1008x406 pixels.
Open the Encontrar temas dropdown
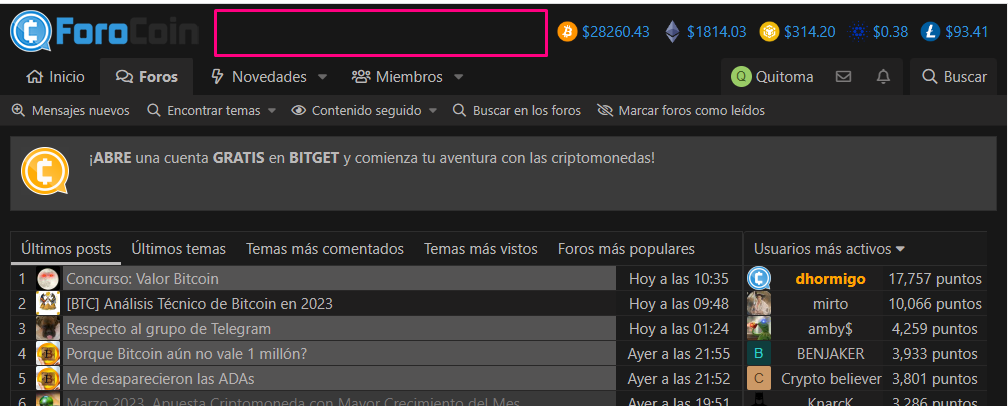[x=211, y=111]
